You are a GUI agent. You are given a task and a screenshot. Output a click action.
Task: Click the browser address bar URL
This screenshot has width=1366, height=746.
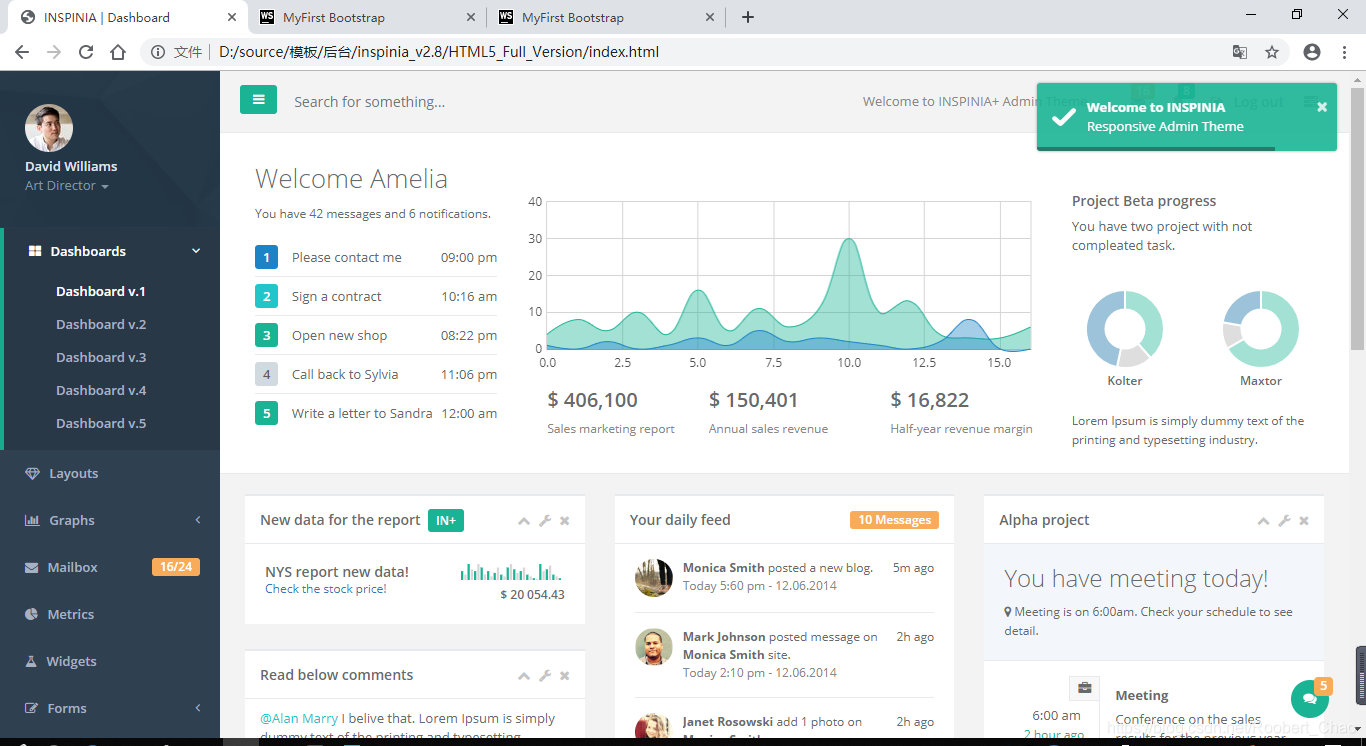pyautogui.click(x=439, y=52)
